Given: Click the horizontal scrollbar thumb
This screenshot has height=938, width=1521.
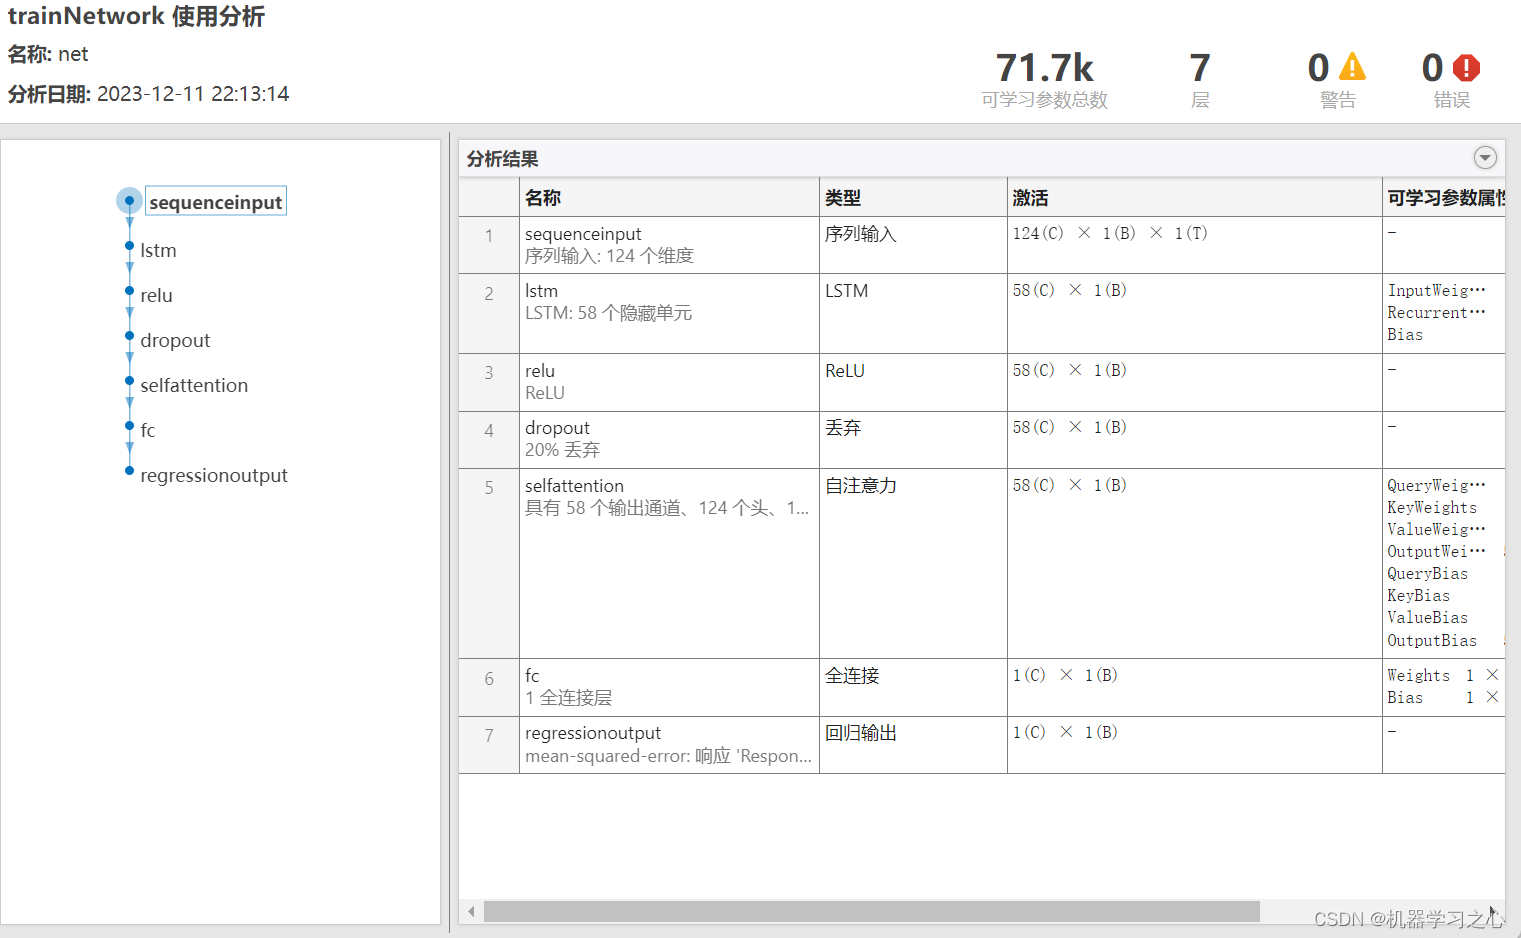Looking at the screenshot, I should coord(872,911).
